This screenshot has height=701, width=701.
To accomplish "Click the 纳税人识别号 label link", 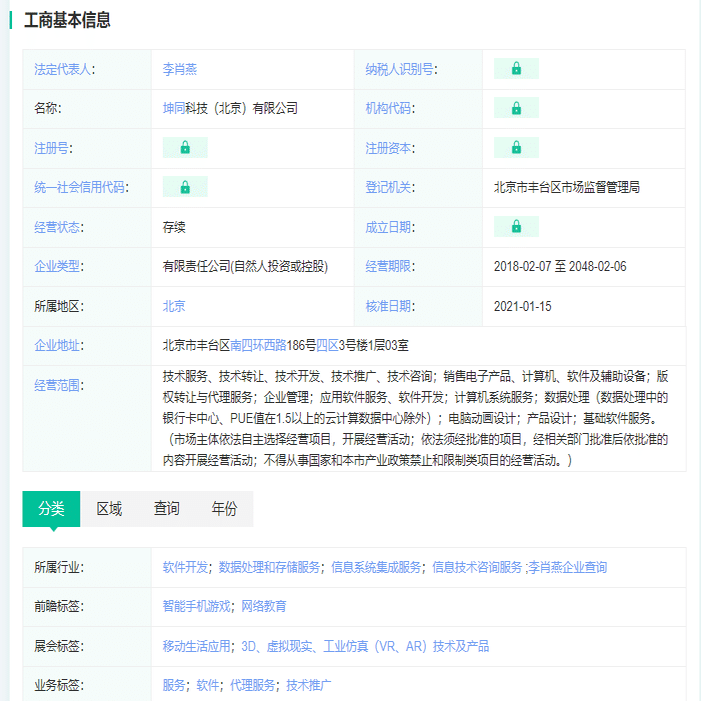I will point(399,69).
